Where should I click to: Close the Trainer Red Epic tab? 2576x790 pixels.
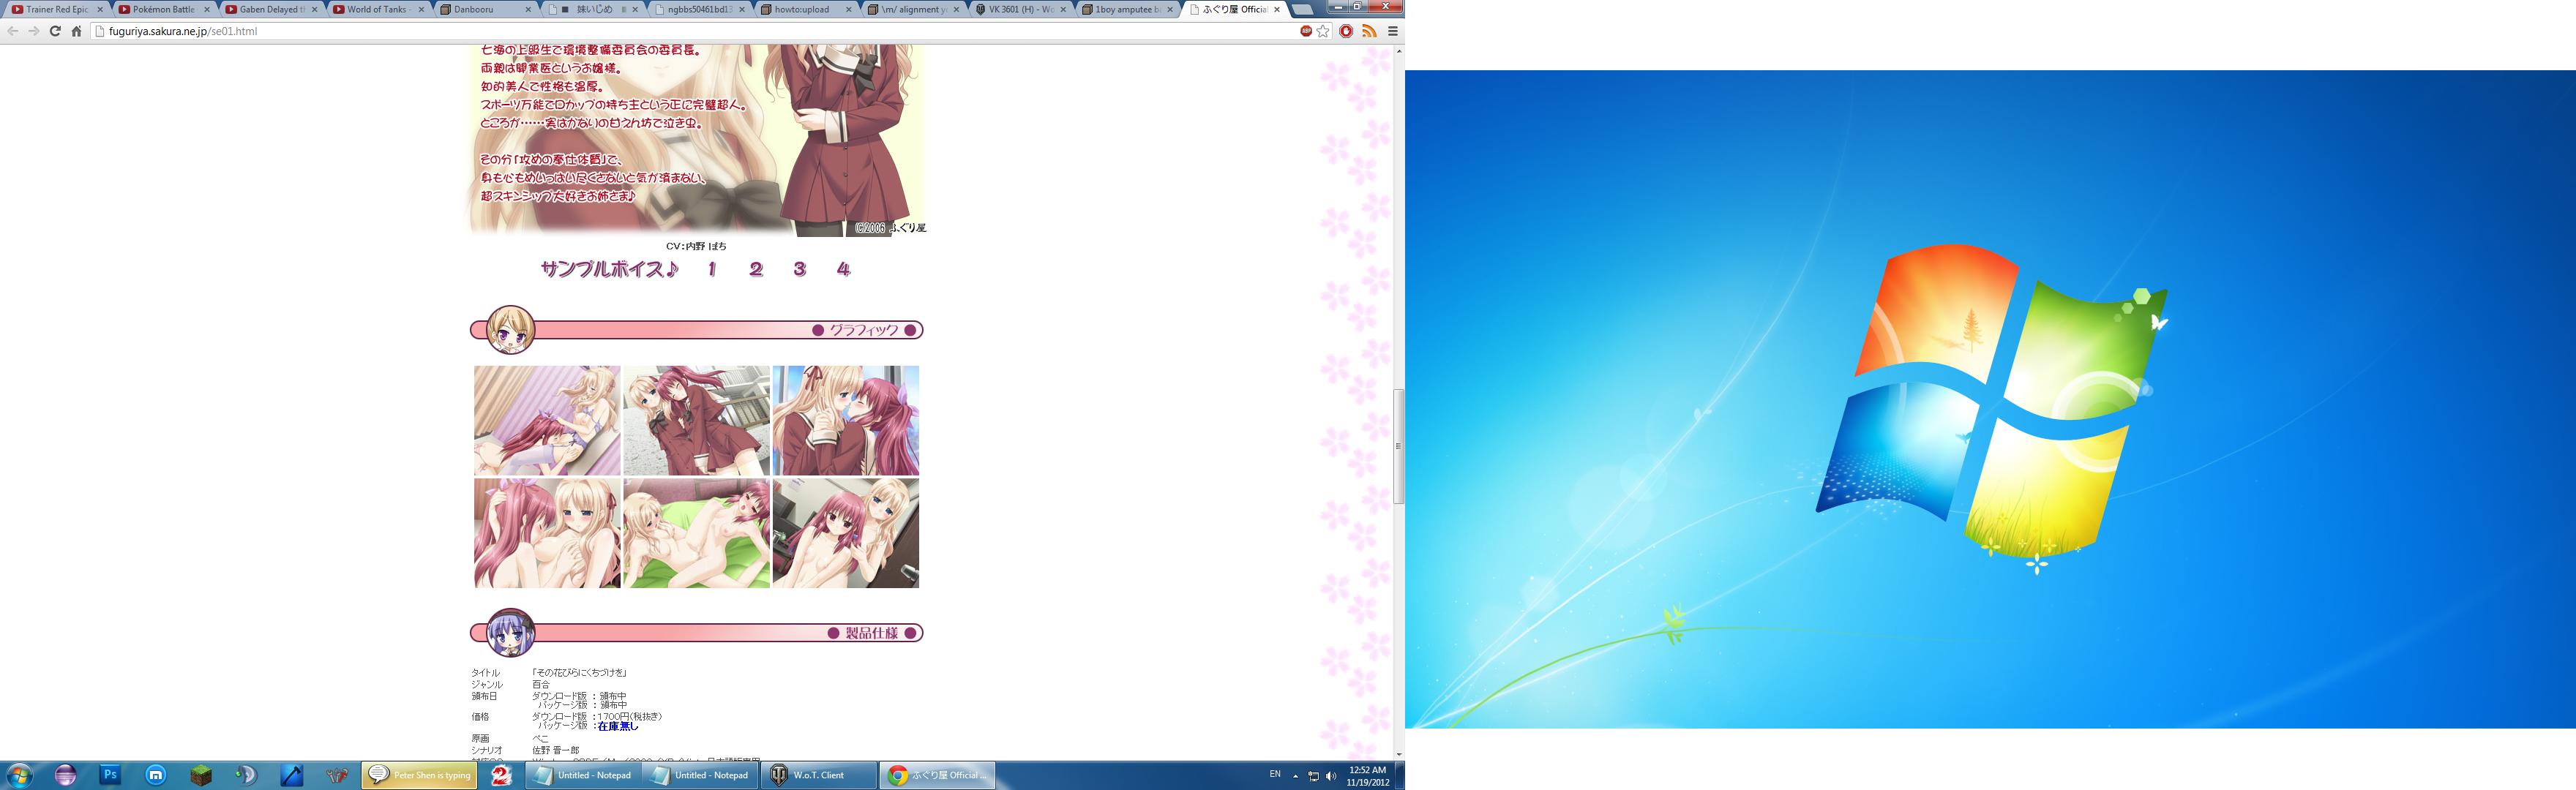(100, 9)
